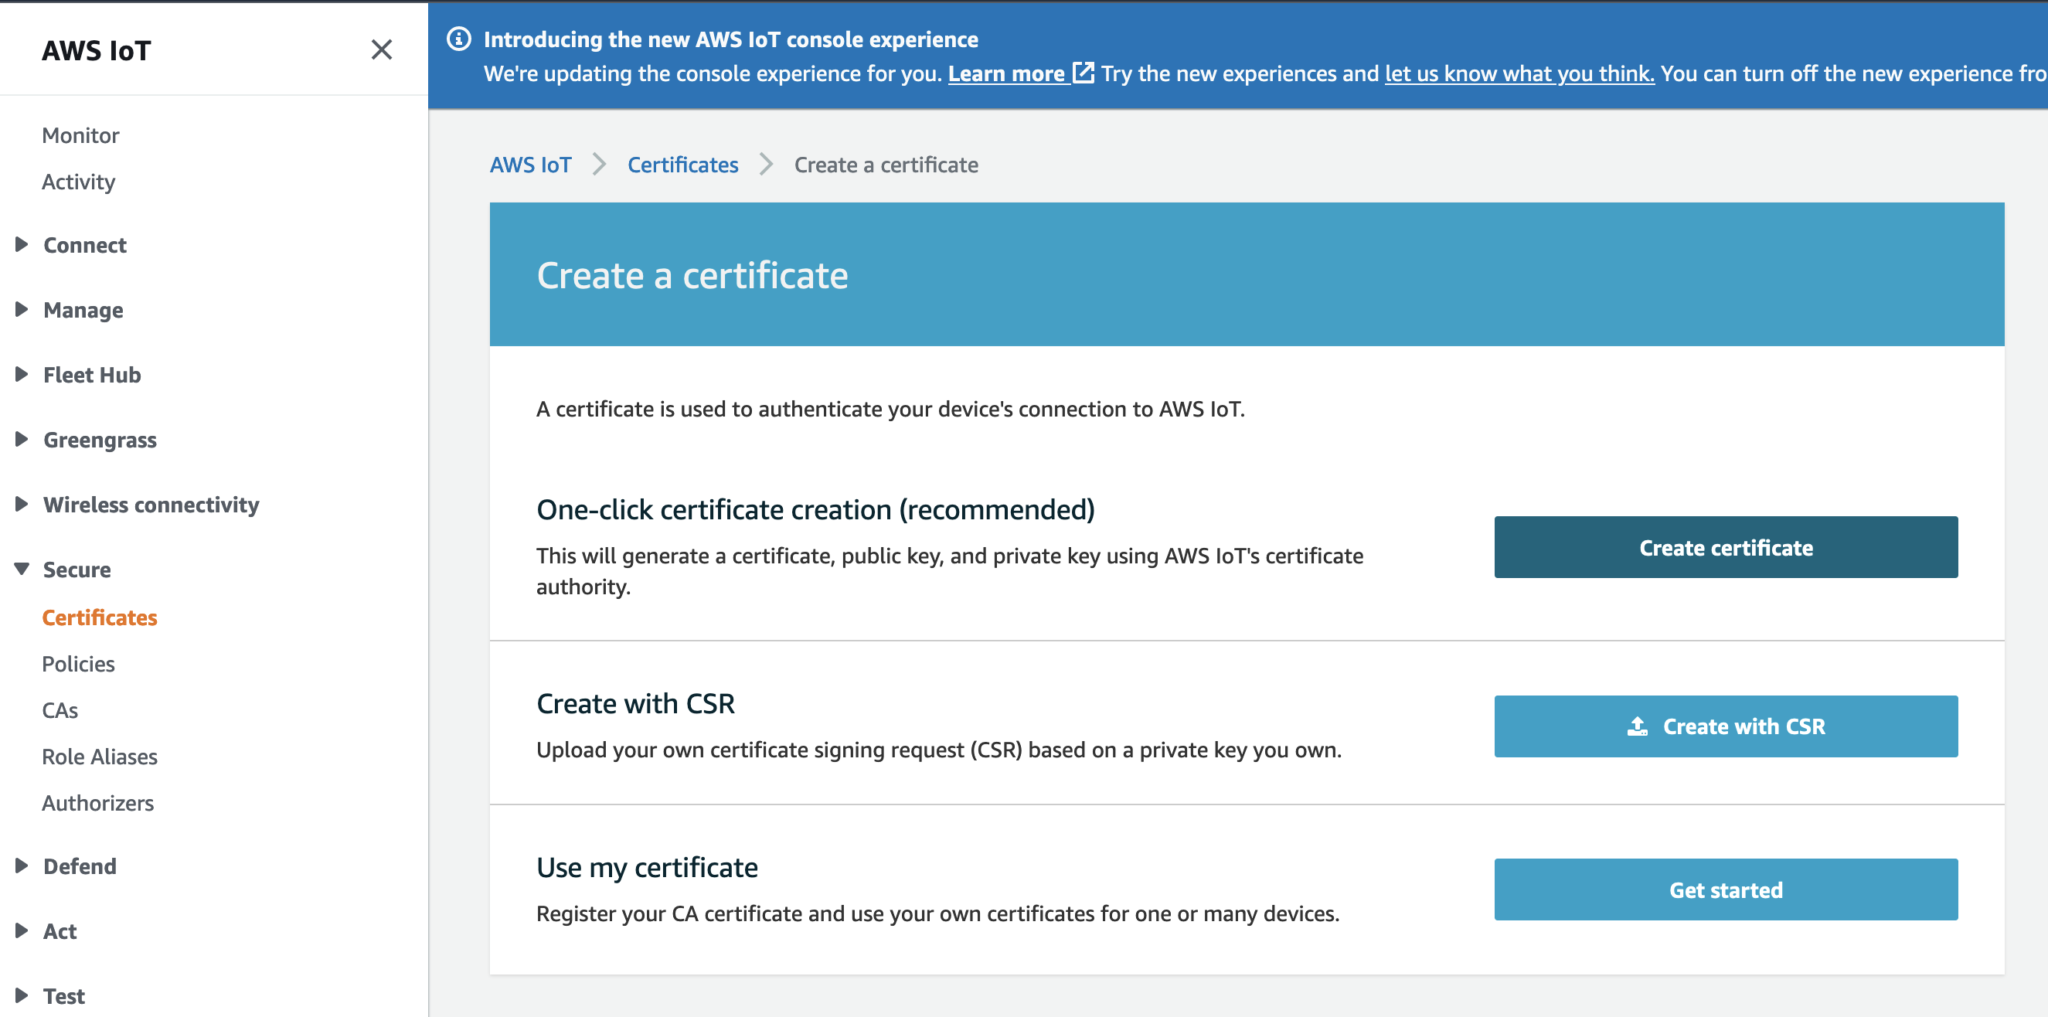Open the let us know what you think link

click(1519, 73)
